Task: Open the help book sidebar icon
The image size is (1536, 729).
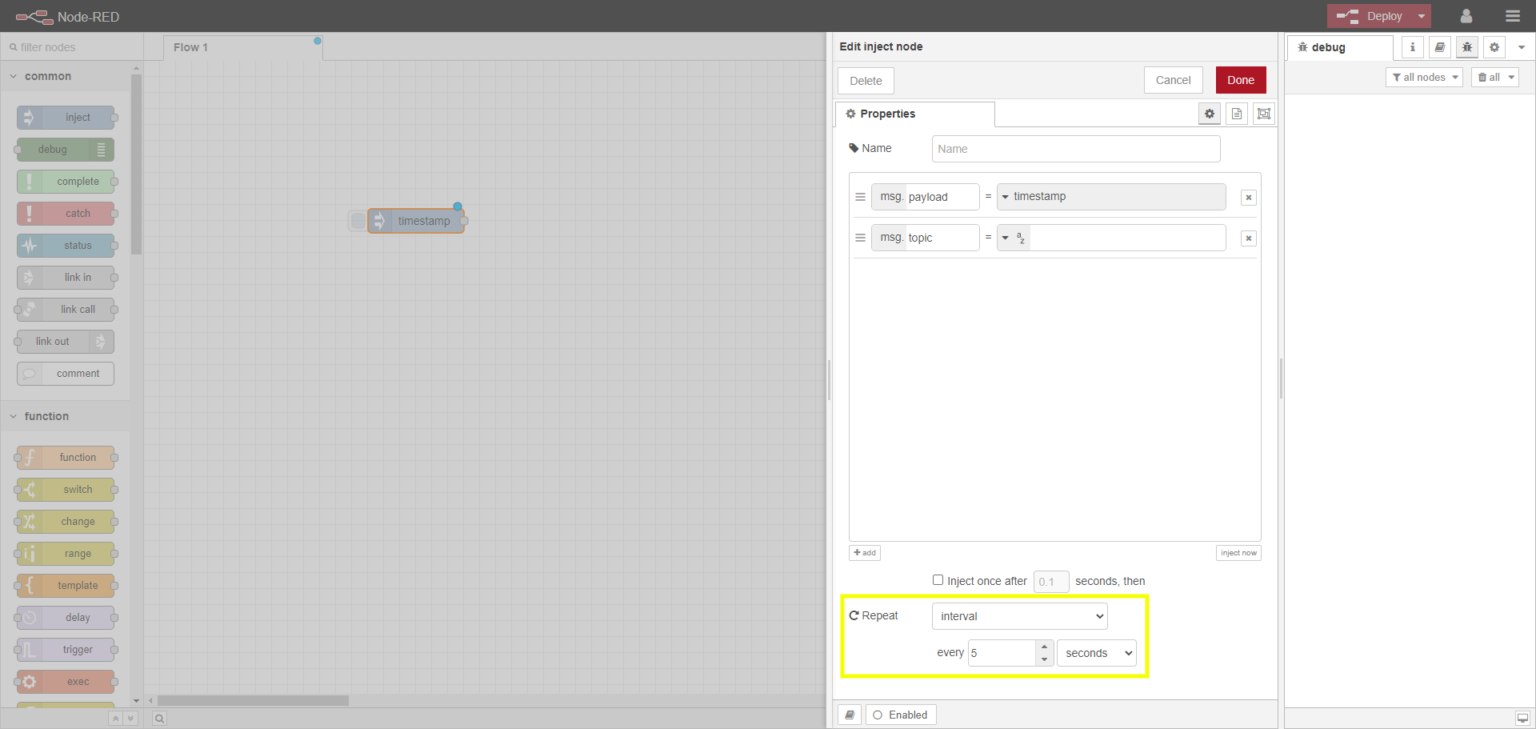Action: (1439, 47)
